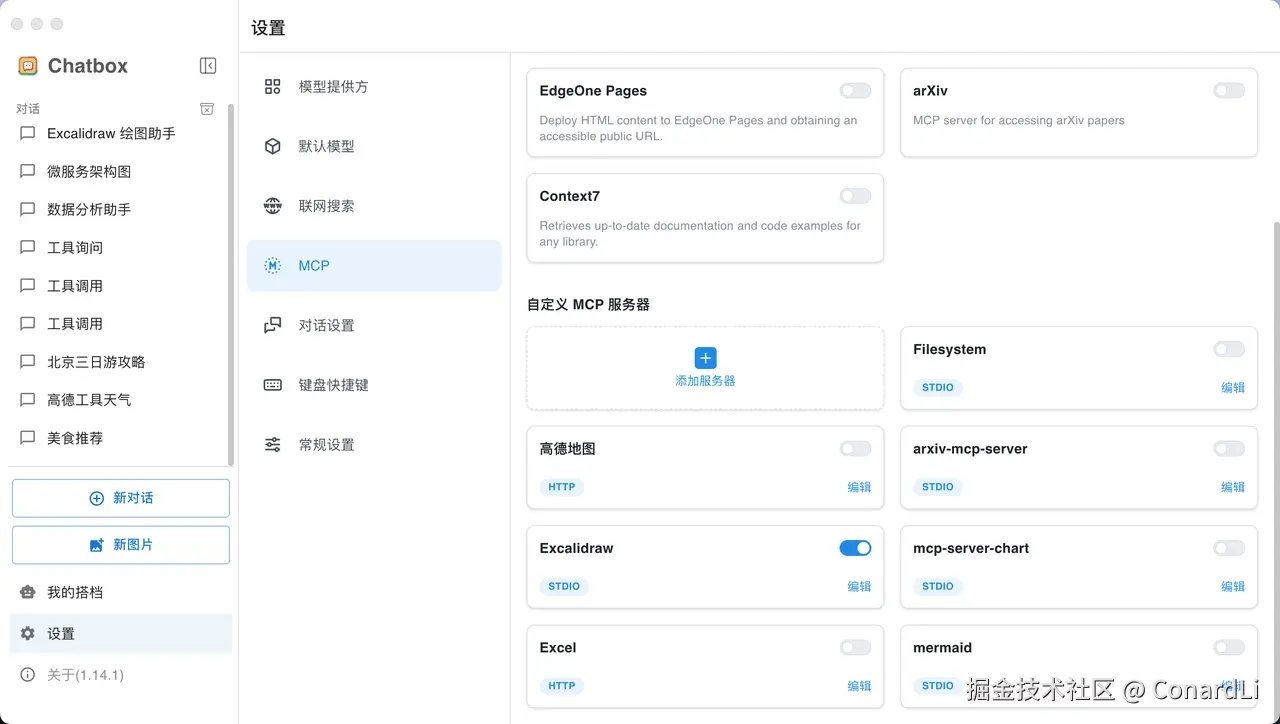This screenshot has width=1280, height=724.
Task: Start a 新对话
Action: 121,498
